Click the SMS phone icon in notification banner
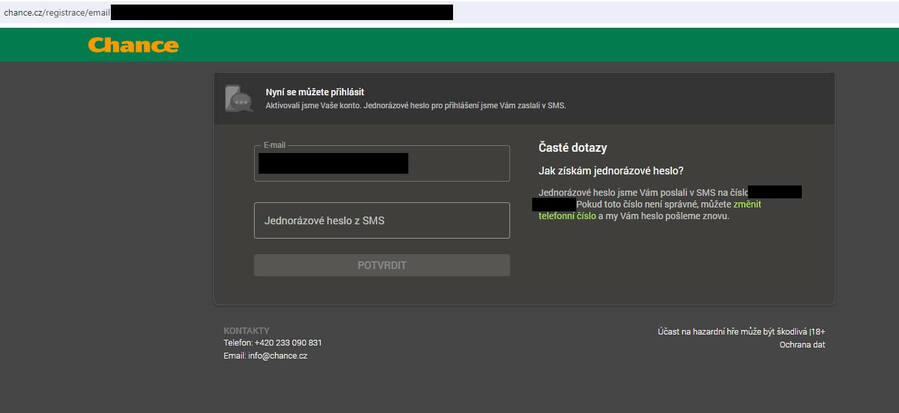 point(239,98)
